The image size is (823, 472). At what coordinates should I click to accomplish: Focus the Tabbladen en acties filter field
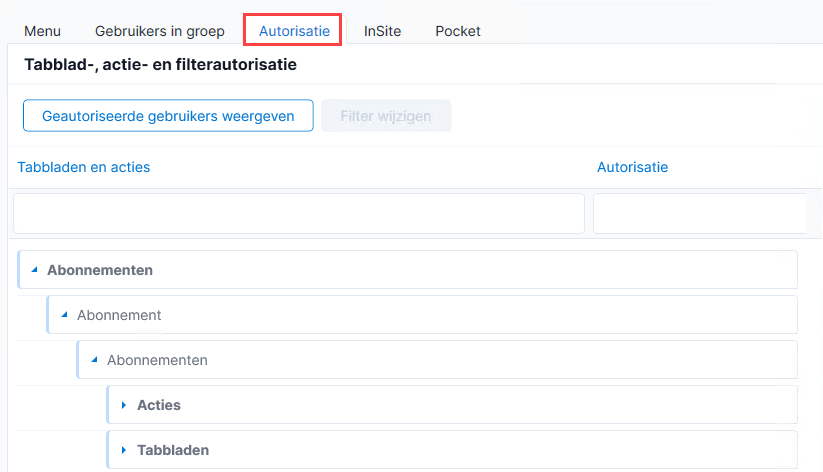[299, 213]
